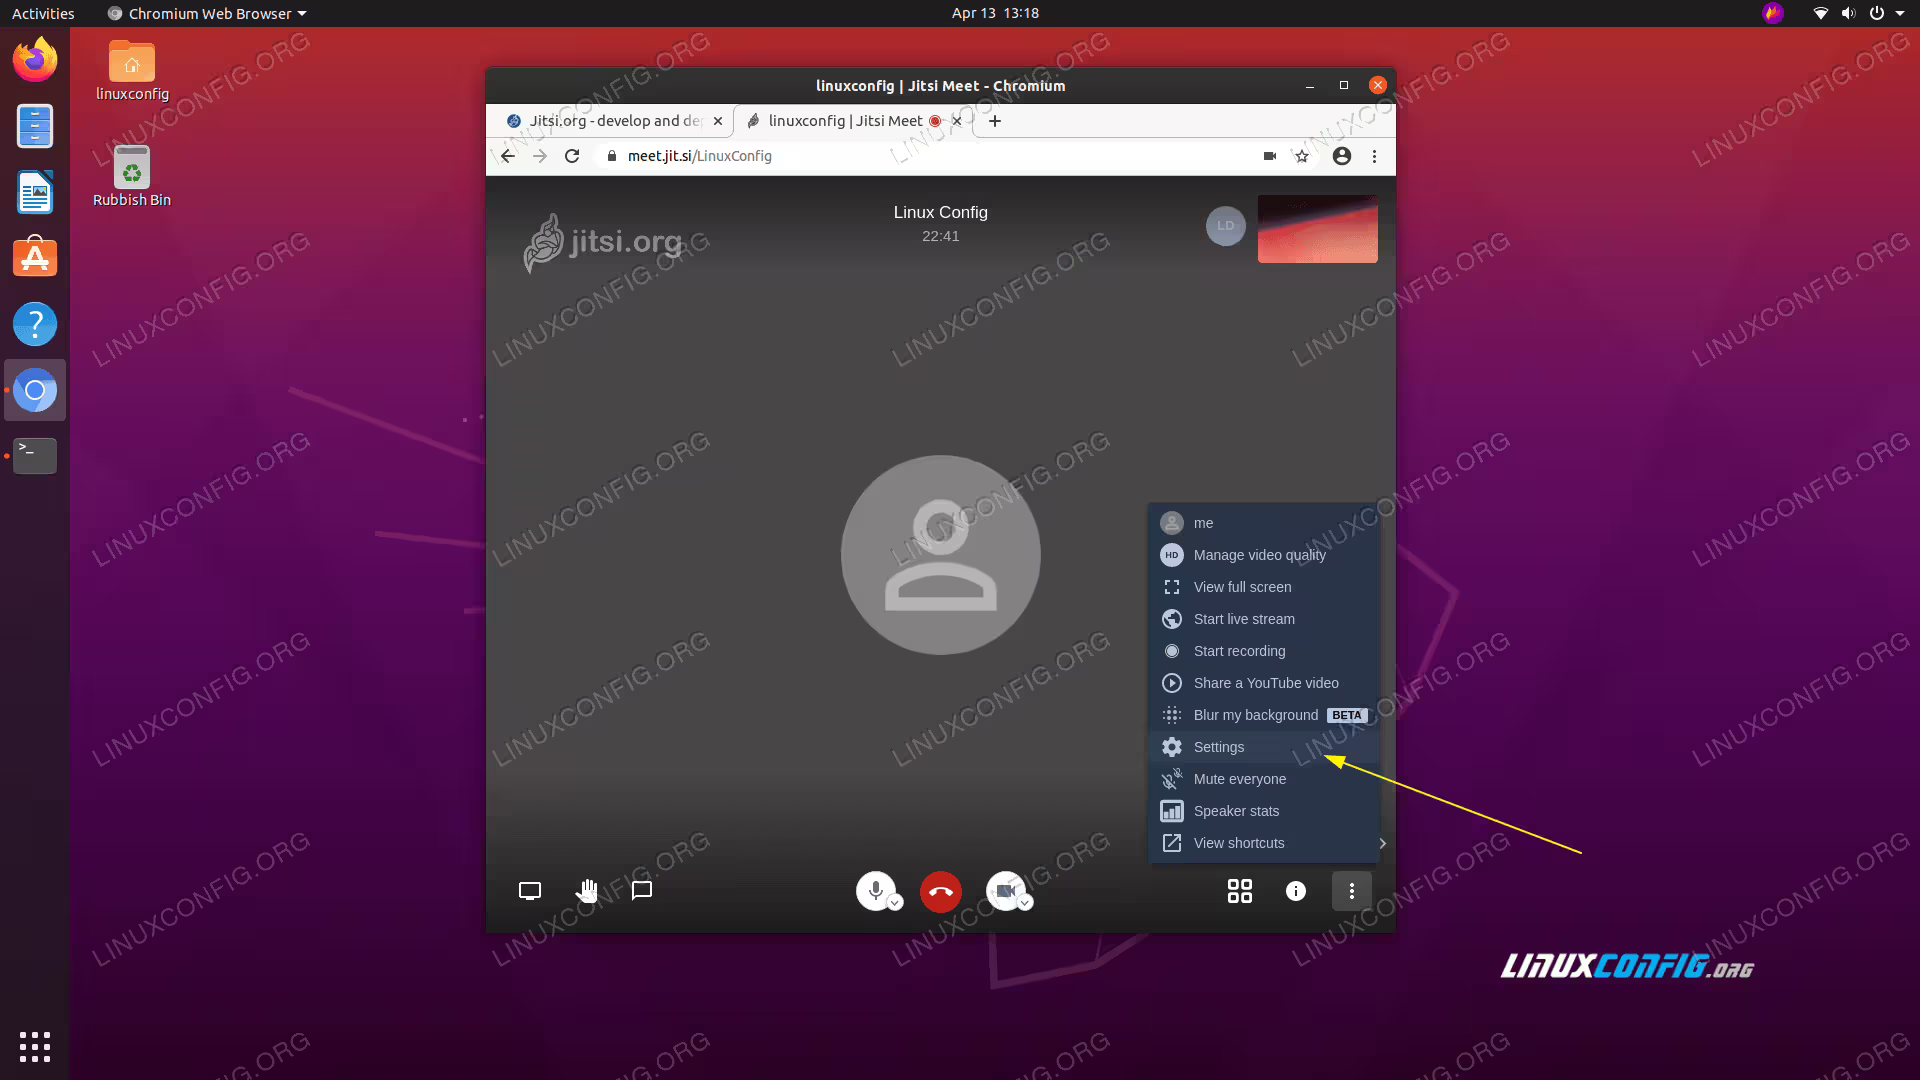Choose View shortcuts
This screenshot has height=1080, width=1920.
click(1264, 843)
